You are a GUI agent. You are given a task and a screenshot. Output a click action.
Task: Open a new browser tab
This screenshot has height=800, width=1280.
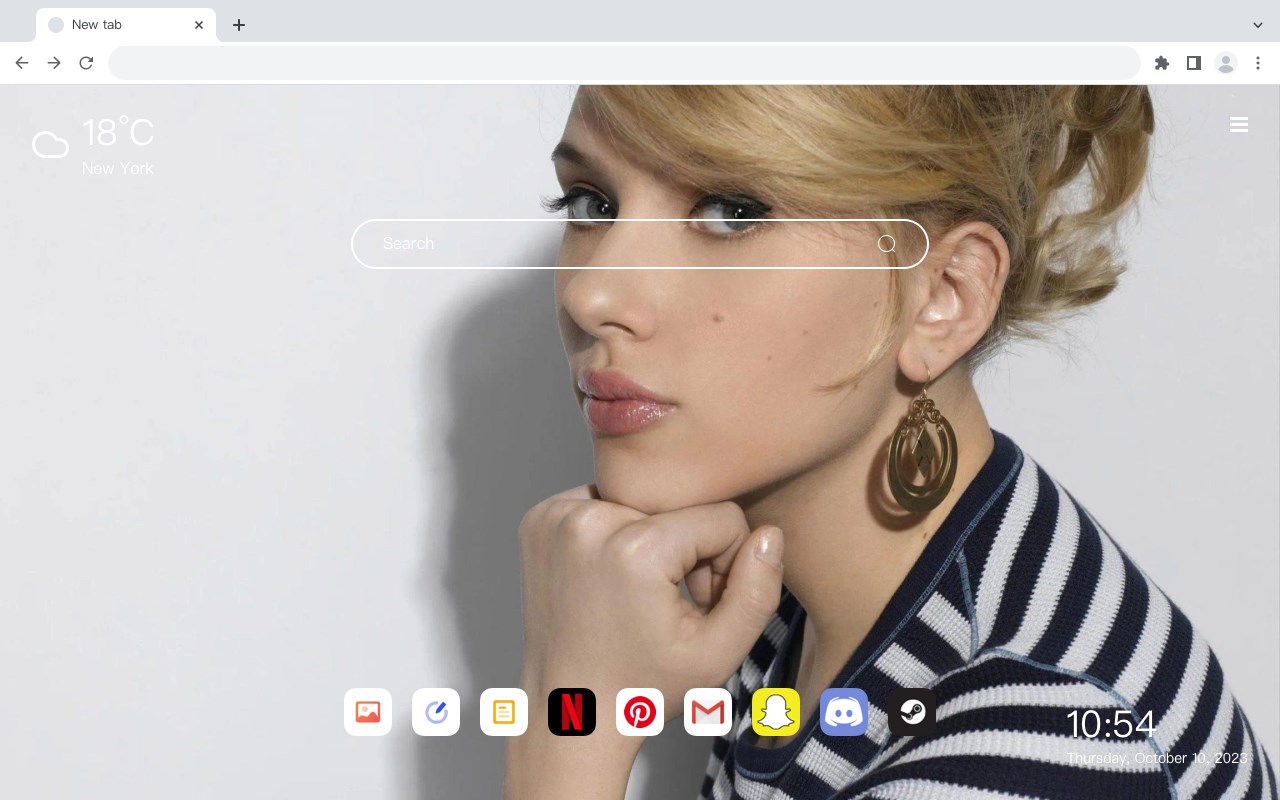(239, 25)
